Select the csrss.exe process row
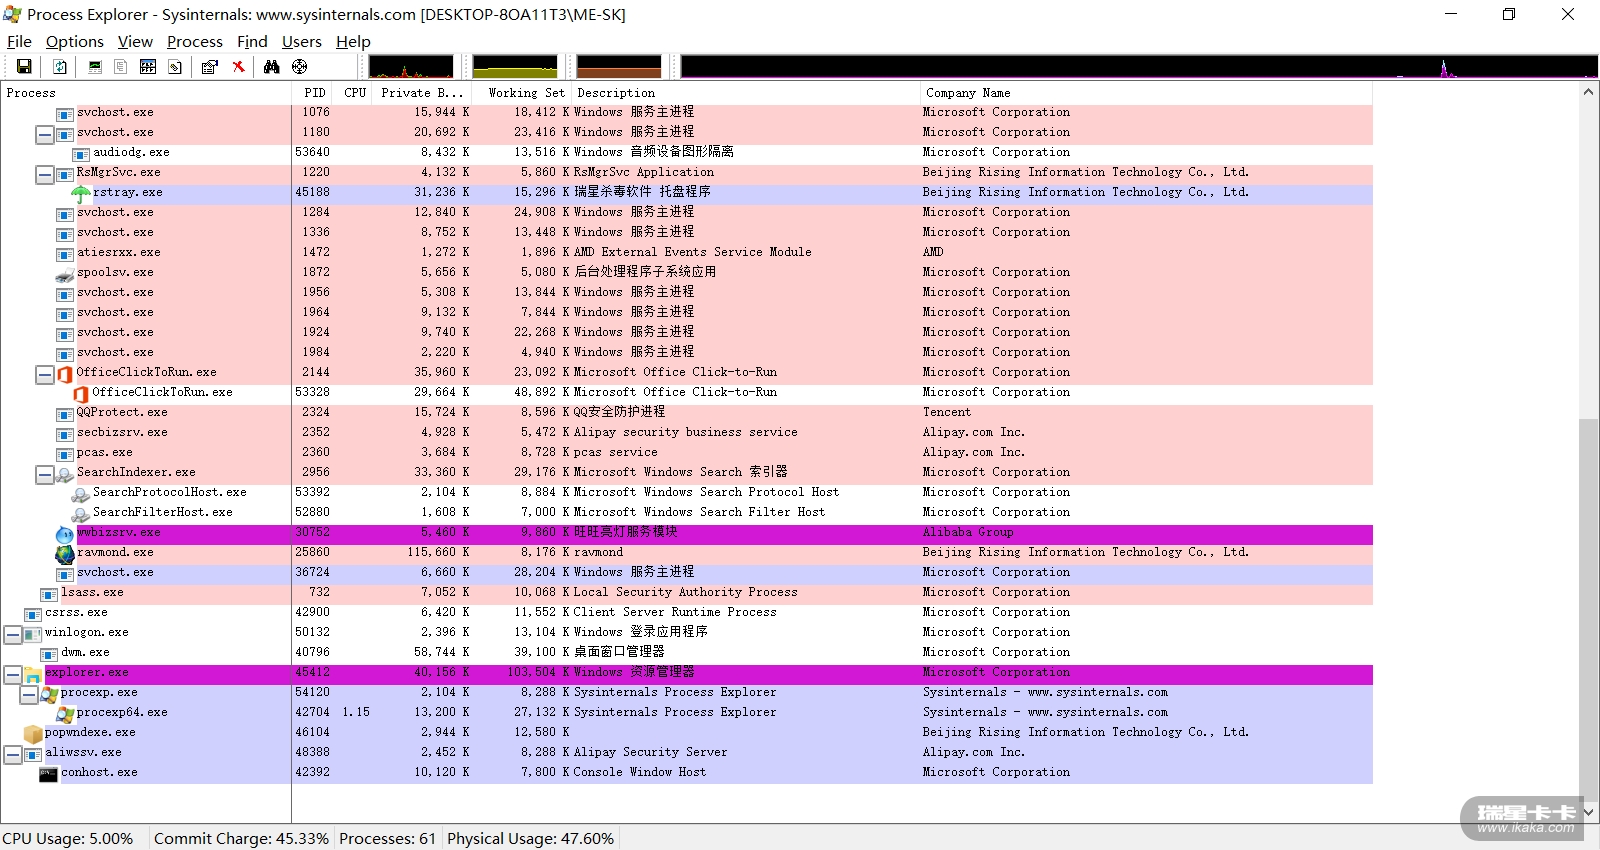This screenshot has height=850, width=1600. point(686,613)
